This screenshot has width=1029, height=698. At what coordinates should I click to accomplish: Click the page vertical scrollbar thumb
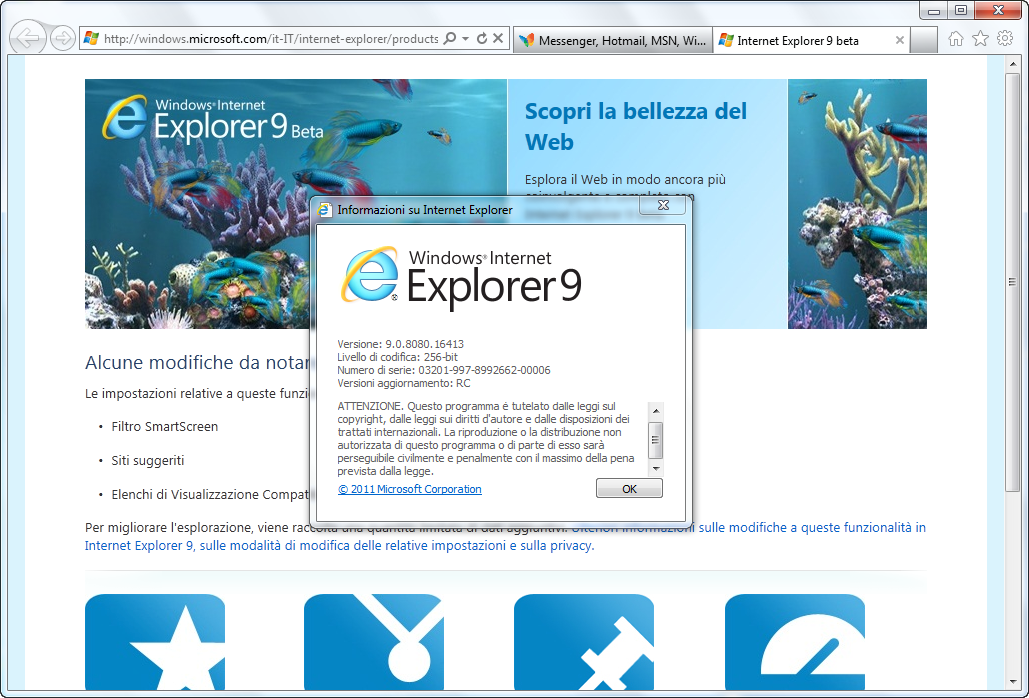(x=1013, y=282)
